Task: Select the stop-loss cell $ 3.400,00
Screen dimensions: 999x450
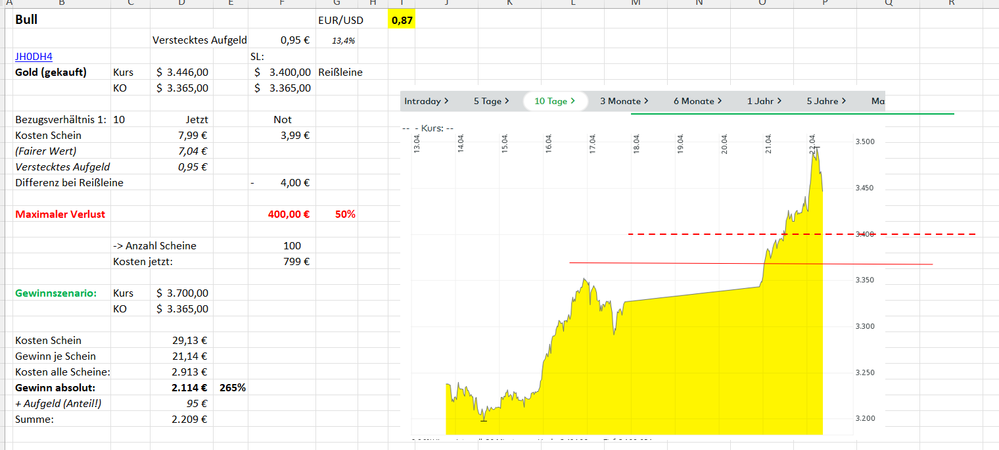Action: click(x=283, y=73)
